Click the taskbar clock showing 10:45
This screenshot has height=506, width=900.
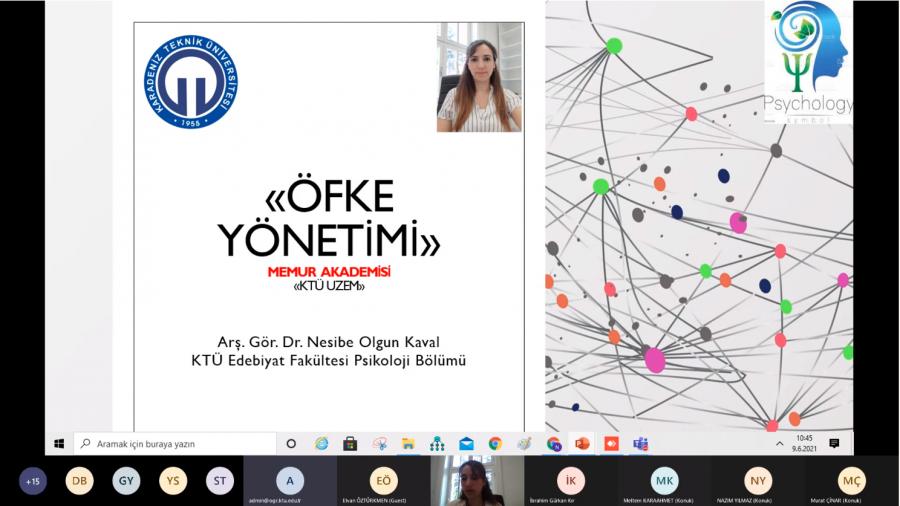click(x=805, y=443)
